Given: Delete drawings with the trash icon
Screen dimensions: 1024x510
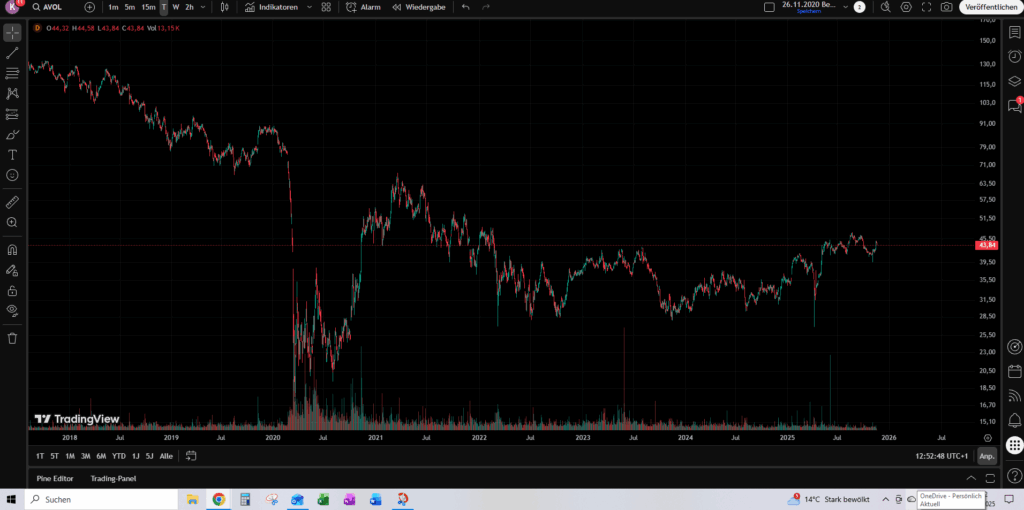Looking at the screenshot, I should tap(12, 338).
